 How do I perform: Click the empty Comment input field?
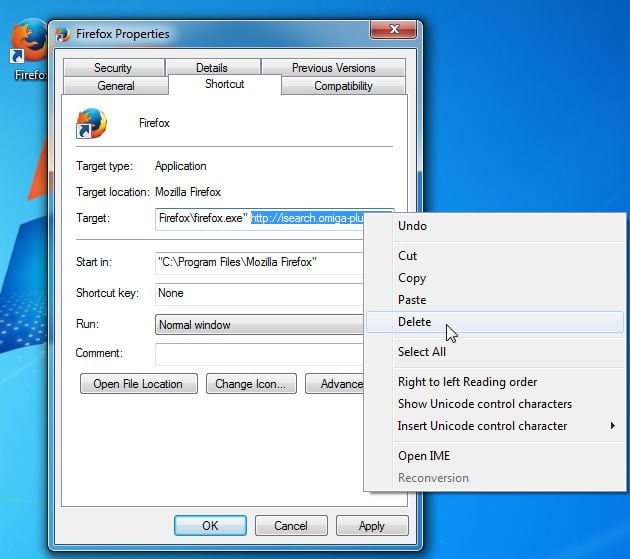(x=259, y=354)
